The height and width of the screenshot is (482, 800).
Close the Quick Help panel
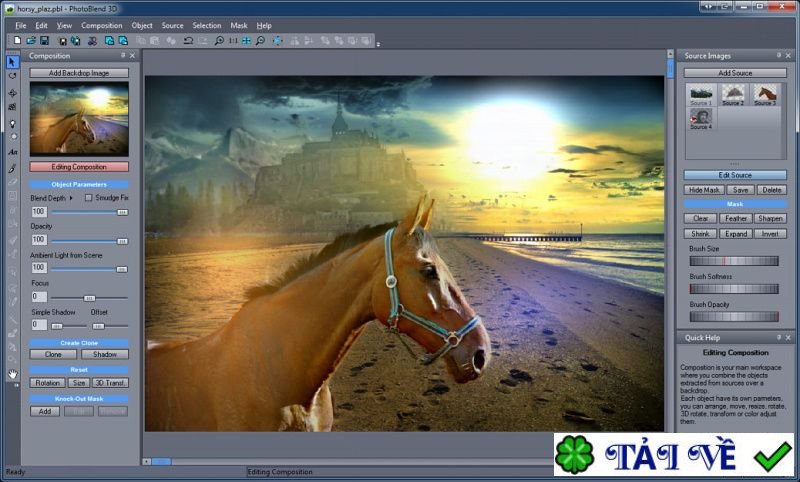tap(788, 338)
